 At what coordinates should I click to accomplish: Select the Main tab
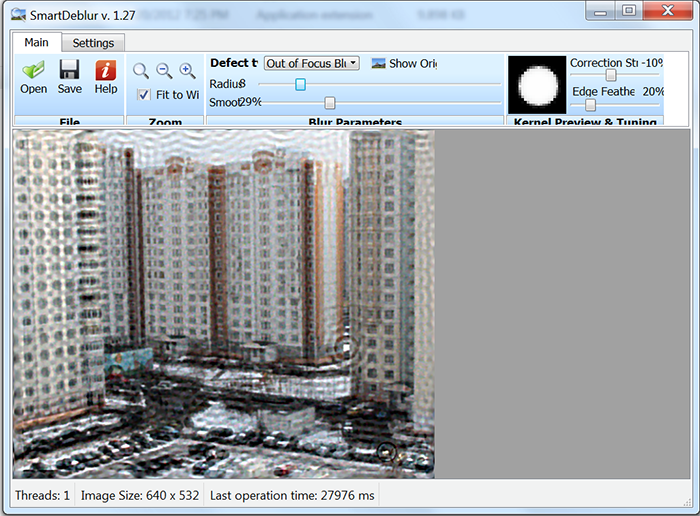(36, 43)
